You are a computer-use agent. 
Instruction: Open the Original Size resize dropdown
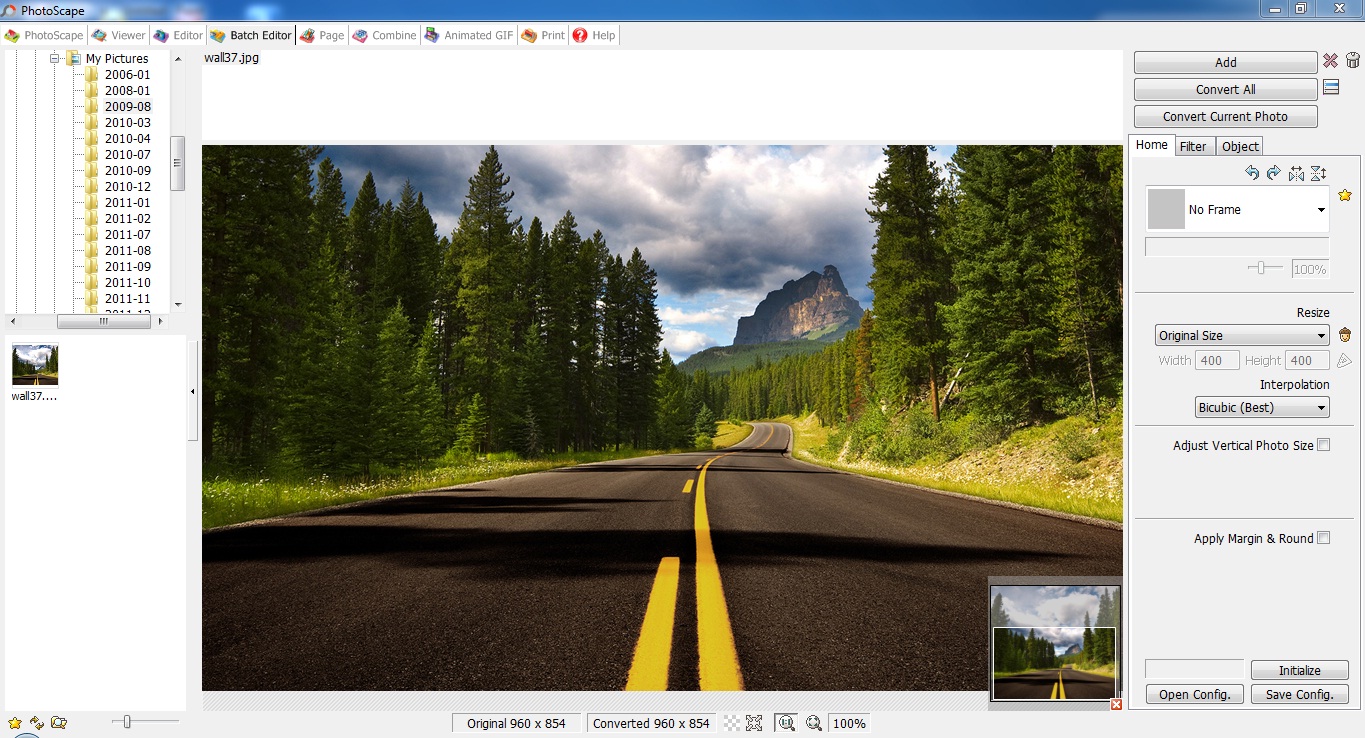pos(1242,335)
